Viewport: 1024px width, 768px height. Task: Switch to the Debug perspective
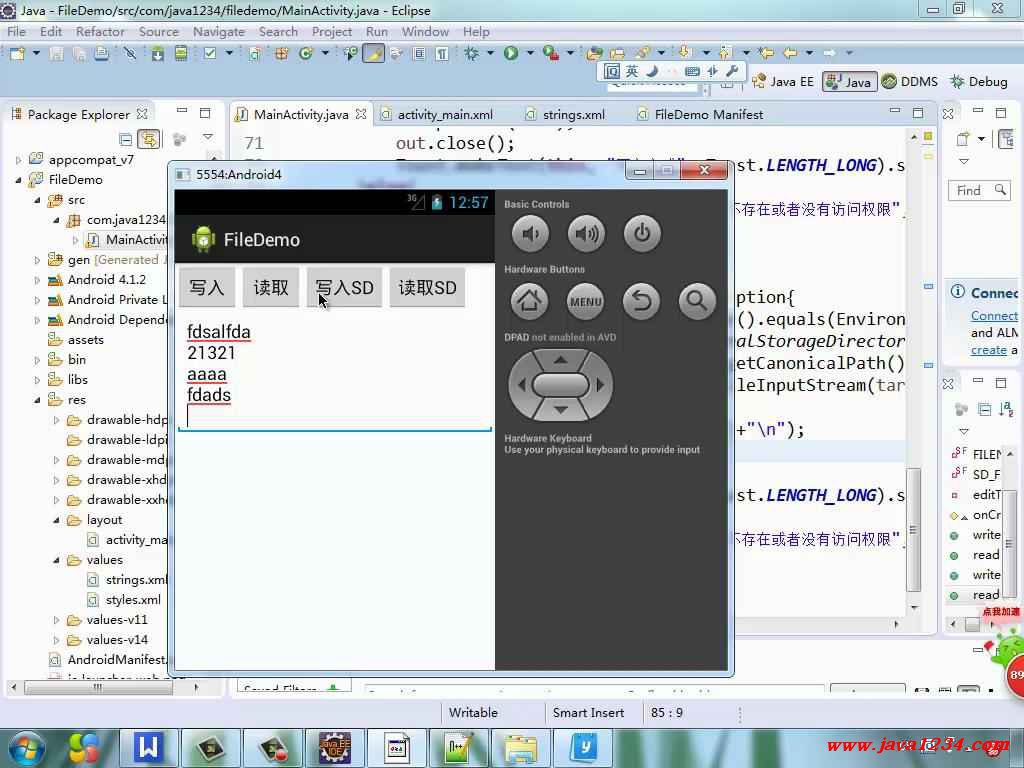(x=978, y=82)
